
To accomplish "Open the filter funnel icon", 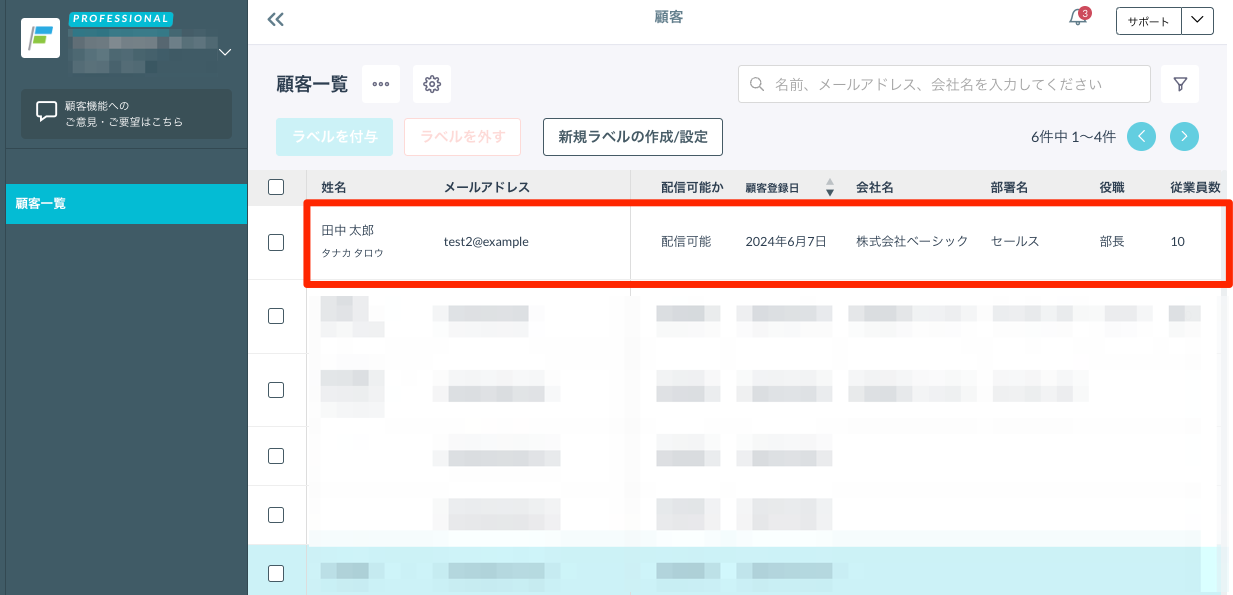I will pos(1180,85).
